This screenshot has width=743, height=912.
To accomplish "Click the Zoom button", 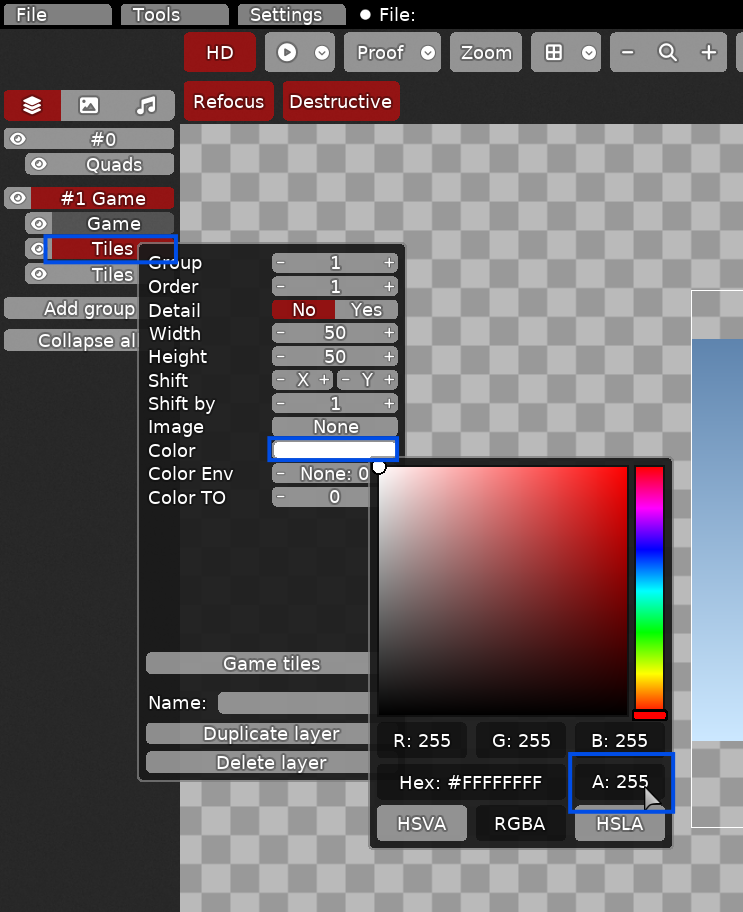I will (486, 52).
